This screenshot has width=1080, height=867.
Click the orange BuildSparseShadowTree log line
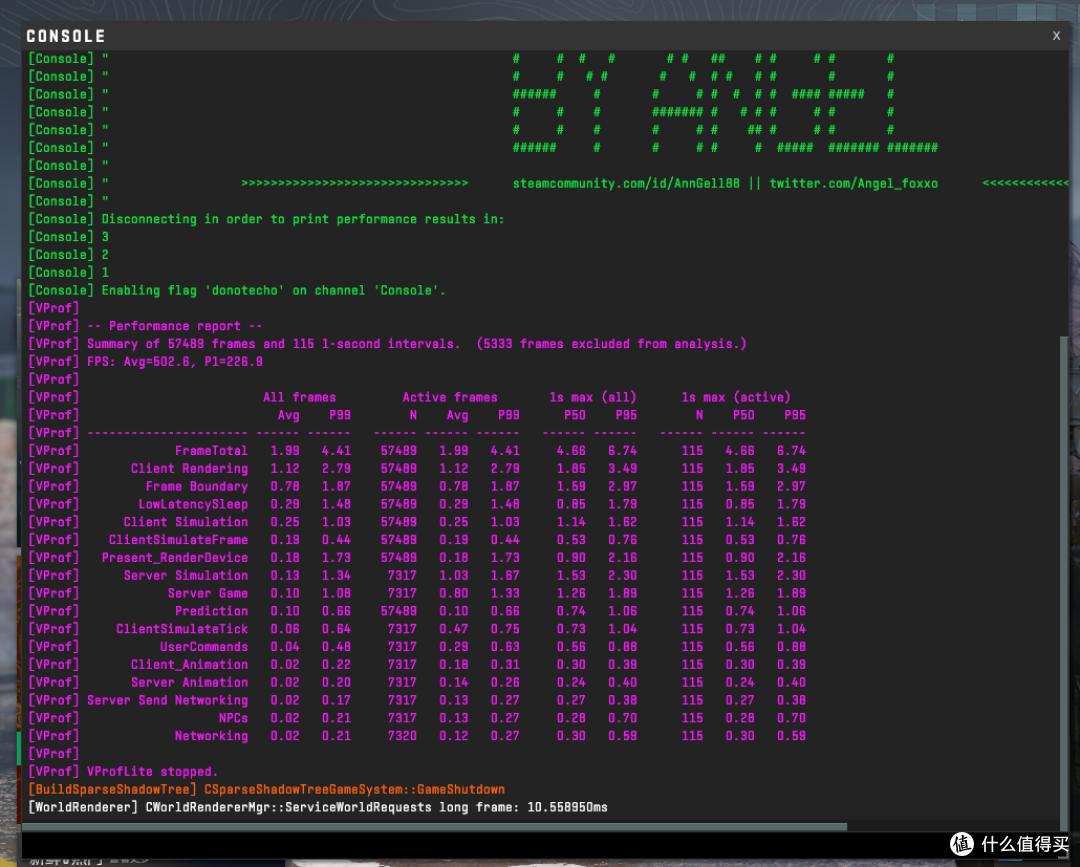267,789
